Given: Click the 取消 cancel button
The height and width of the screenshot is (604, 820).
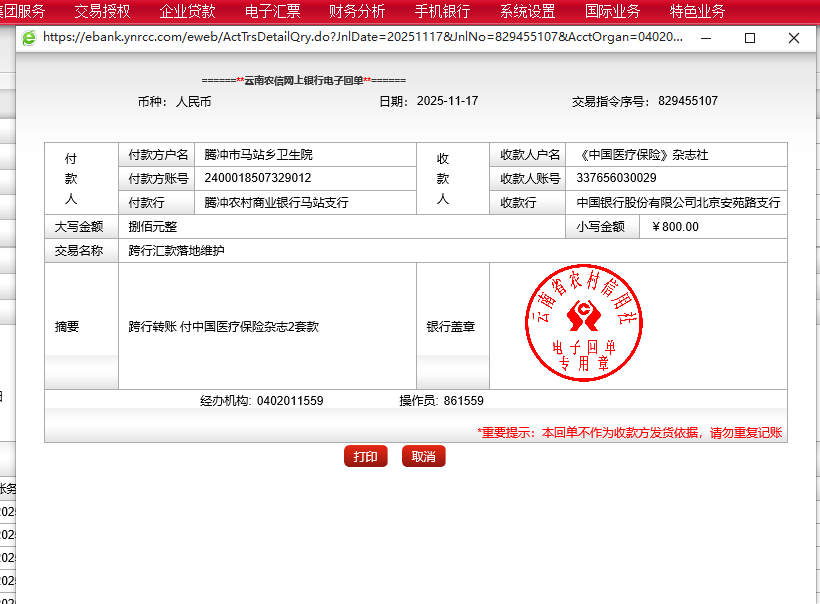Looking at the screenshot, I should [x=423, y=456].
